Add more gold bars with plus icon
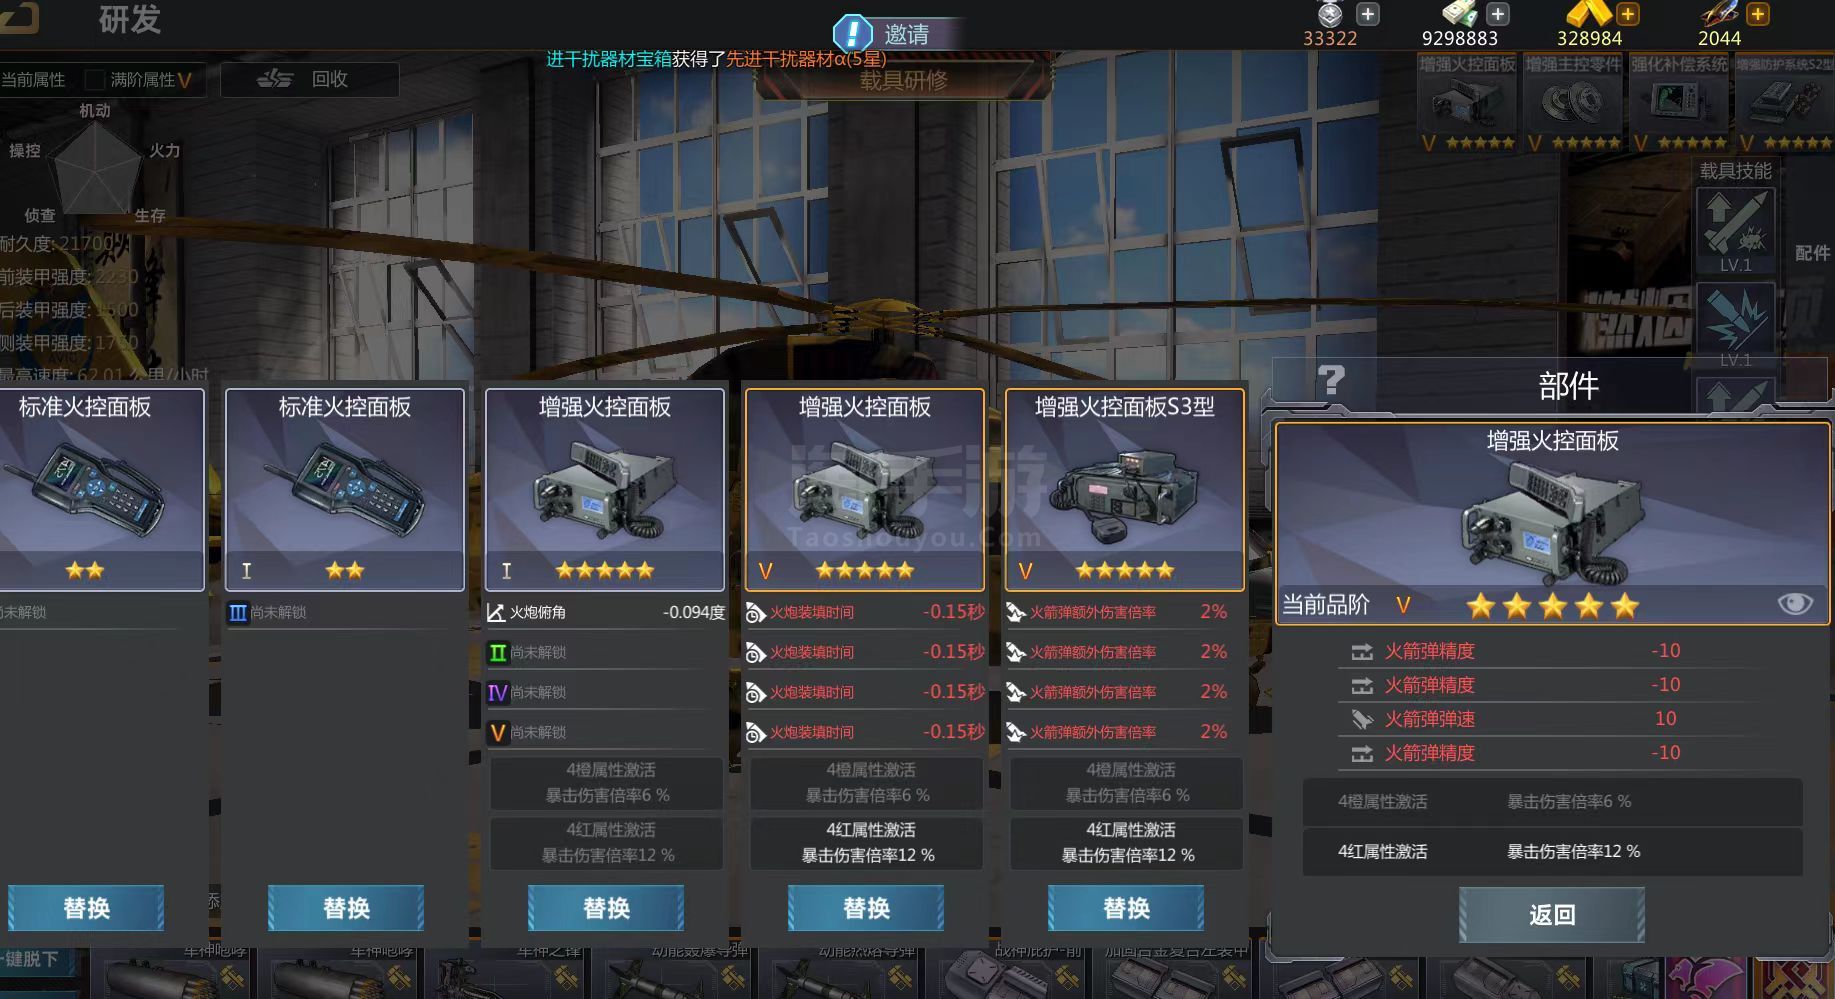The image size is (1835, 999). click(1627, 14)
